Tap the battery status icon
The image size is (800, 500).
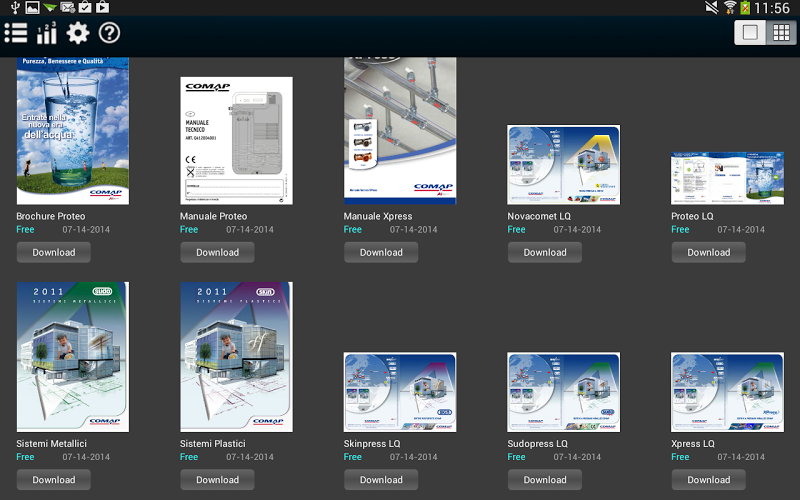pos(745,8)
